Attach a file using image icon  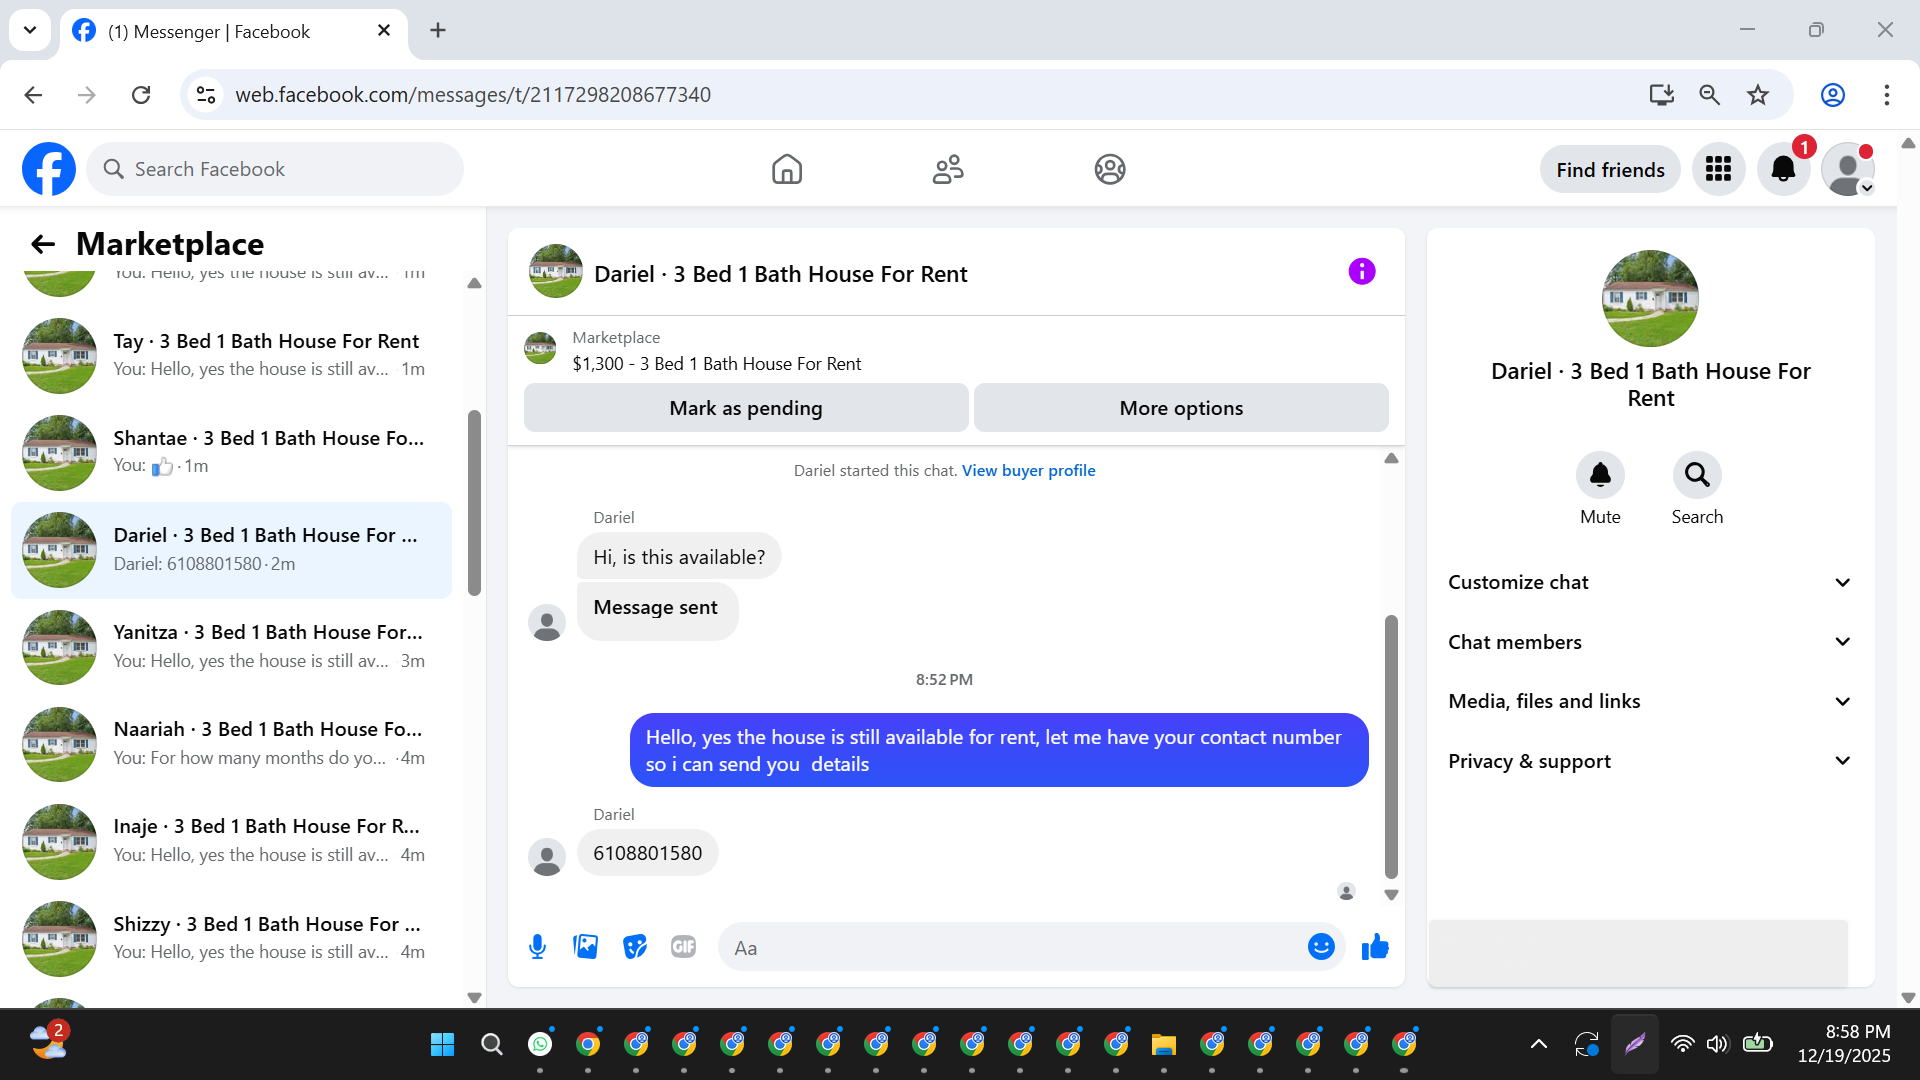click(x=585, y=946)
